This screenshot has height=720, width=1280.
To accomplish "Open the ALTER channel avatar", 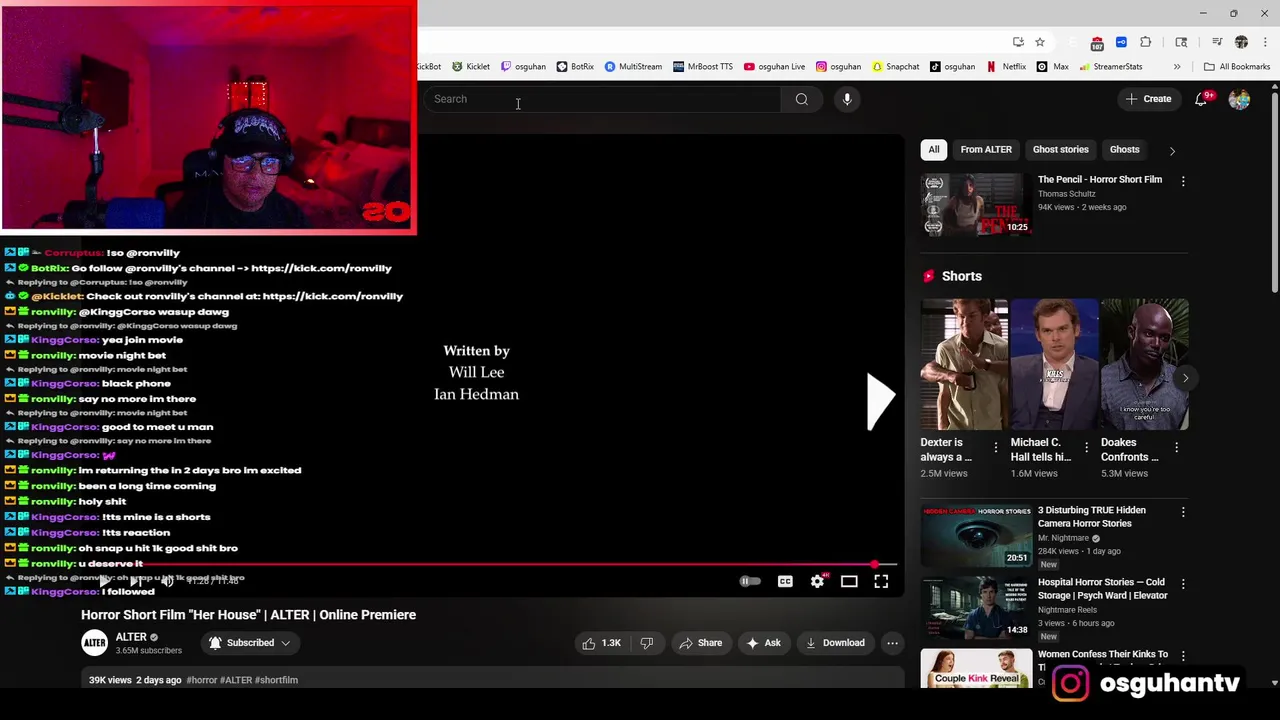I will pos(95,643).
